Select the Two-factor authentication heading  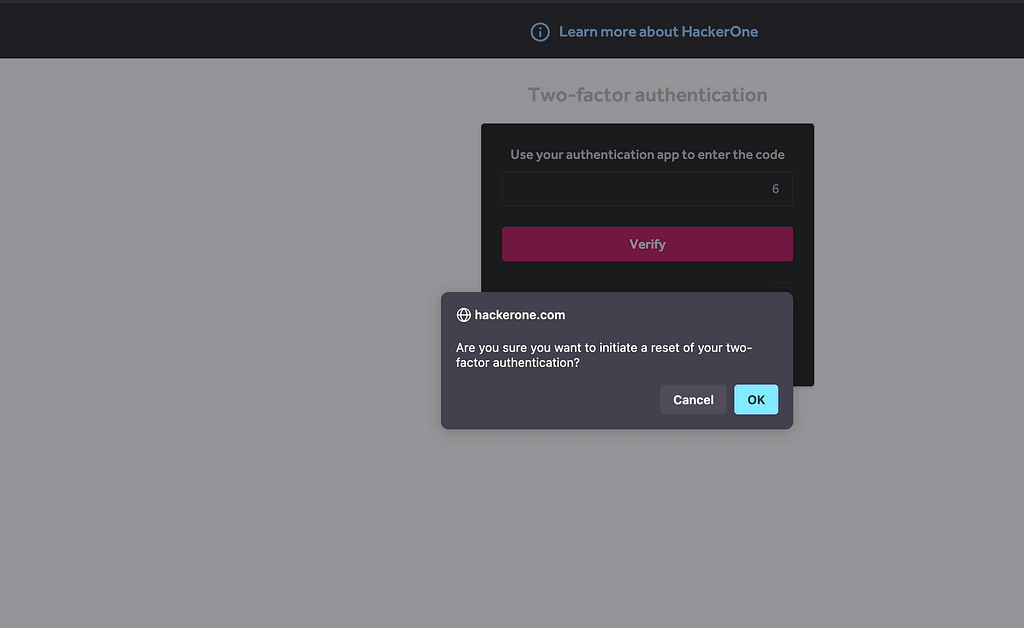[647, 95]
